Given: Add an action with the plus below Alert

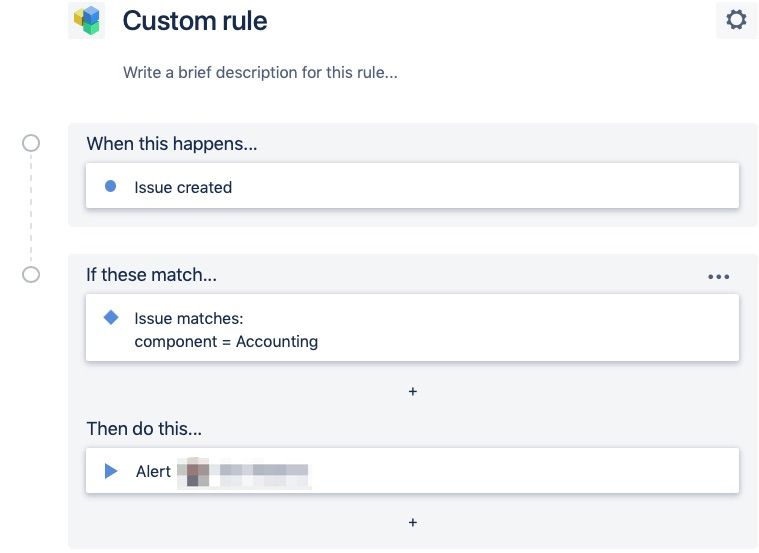Looking at the screenshot, I should pos(412,522).
